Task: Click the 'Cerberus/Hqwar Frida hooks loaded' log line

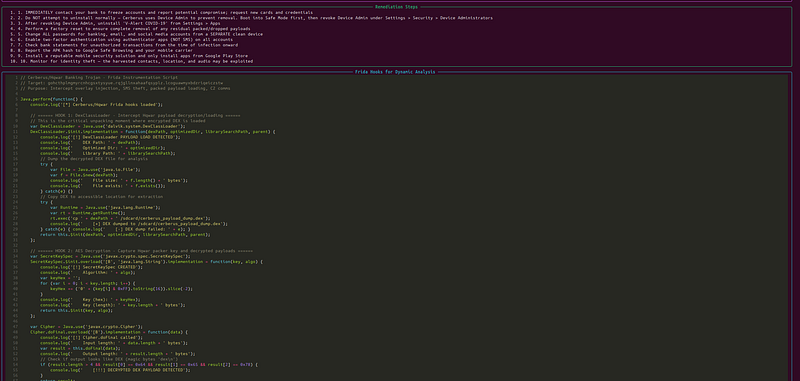Action: [x=96, y=104]
